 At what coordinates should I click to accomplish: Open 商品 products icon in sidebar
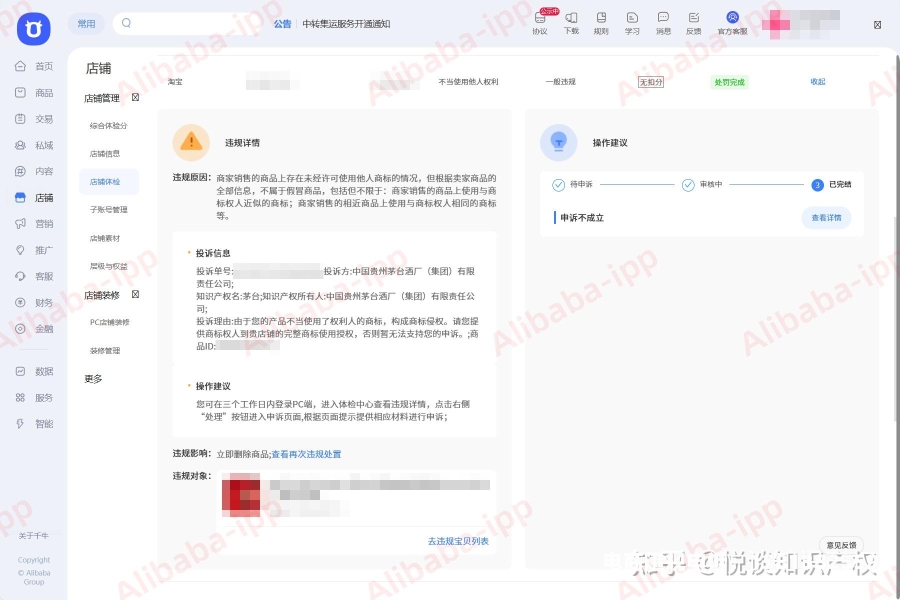coord(20,92)
